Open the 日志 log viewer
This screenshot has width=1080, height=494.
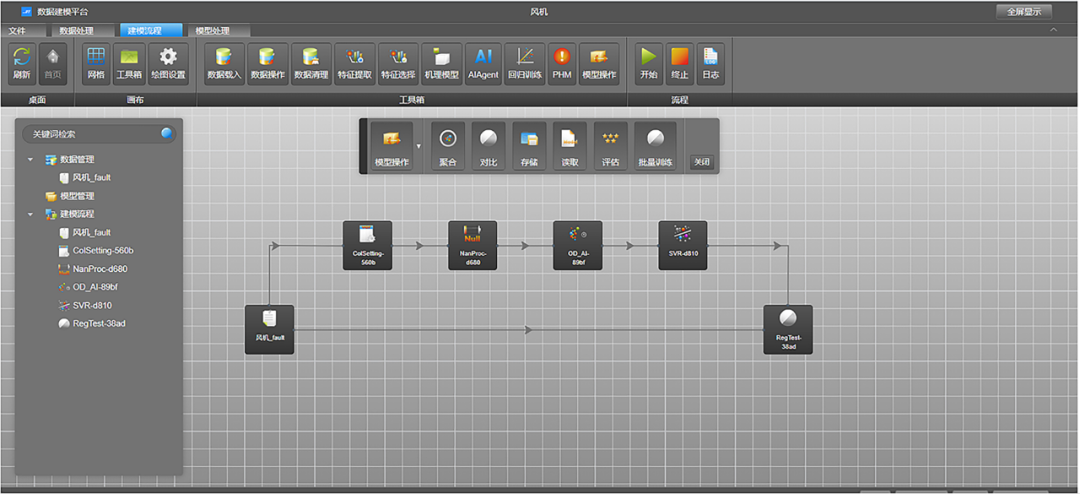pos(711,64)
